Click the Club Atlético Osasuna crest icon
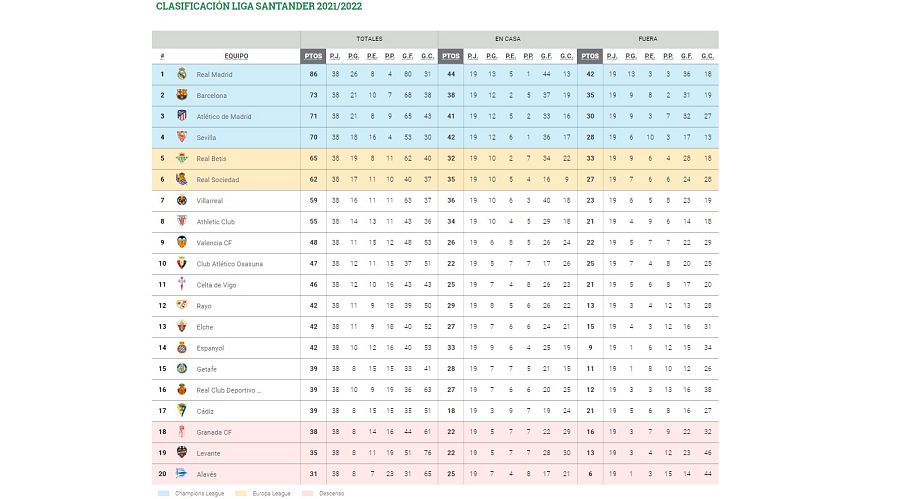This screenshot has height=499, width=900. pyautogui.click(x=182, y=263)
